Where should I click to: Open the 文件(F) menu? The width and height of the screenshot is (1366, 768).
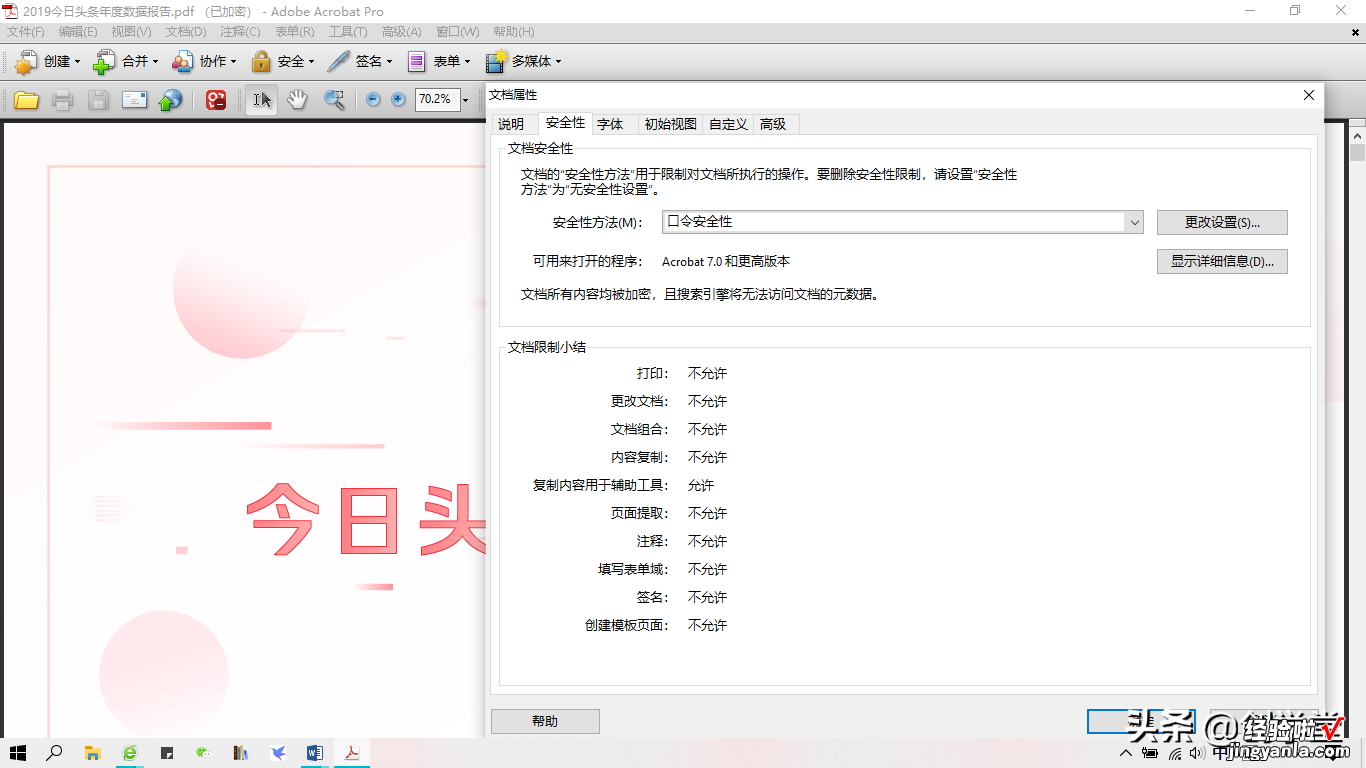[x=26, y=32]
